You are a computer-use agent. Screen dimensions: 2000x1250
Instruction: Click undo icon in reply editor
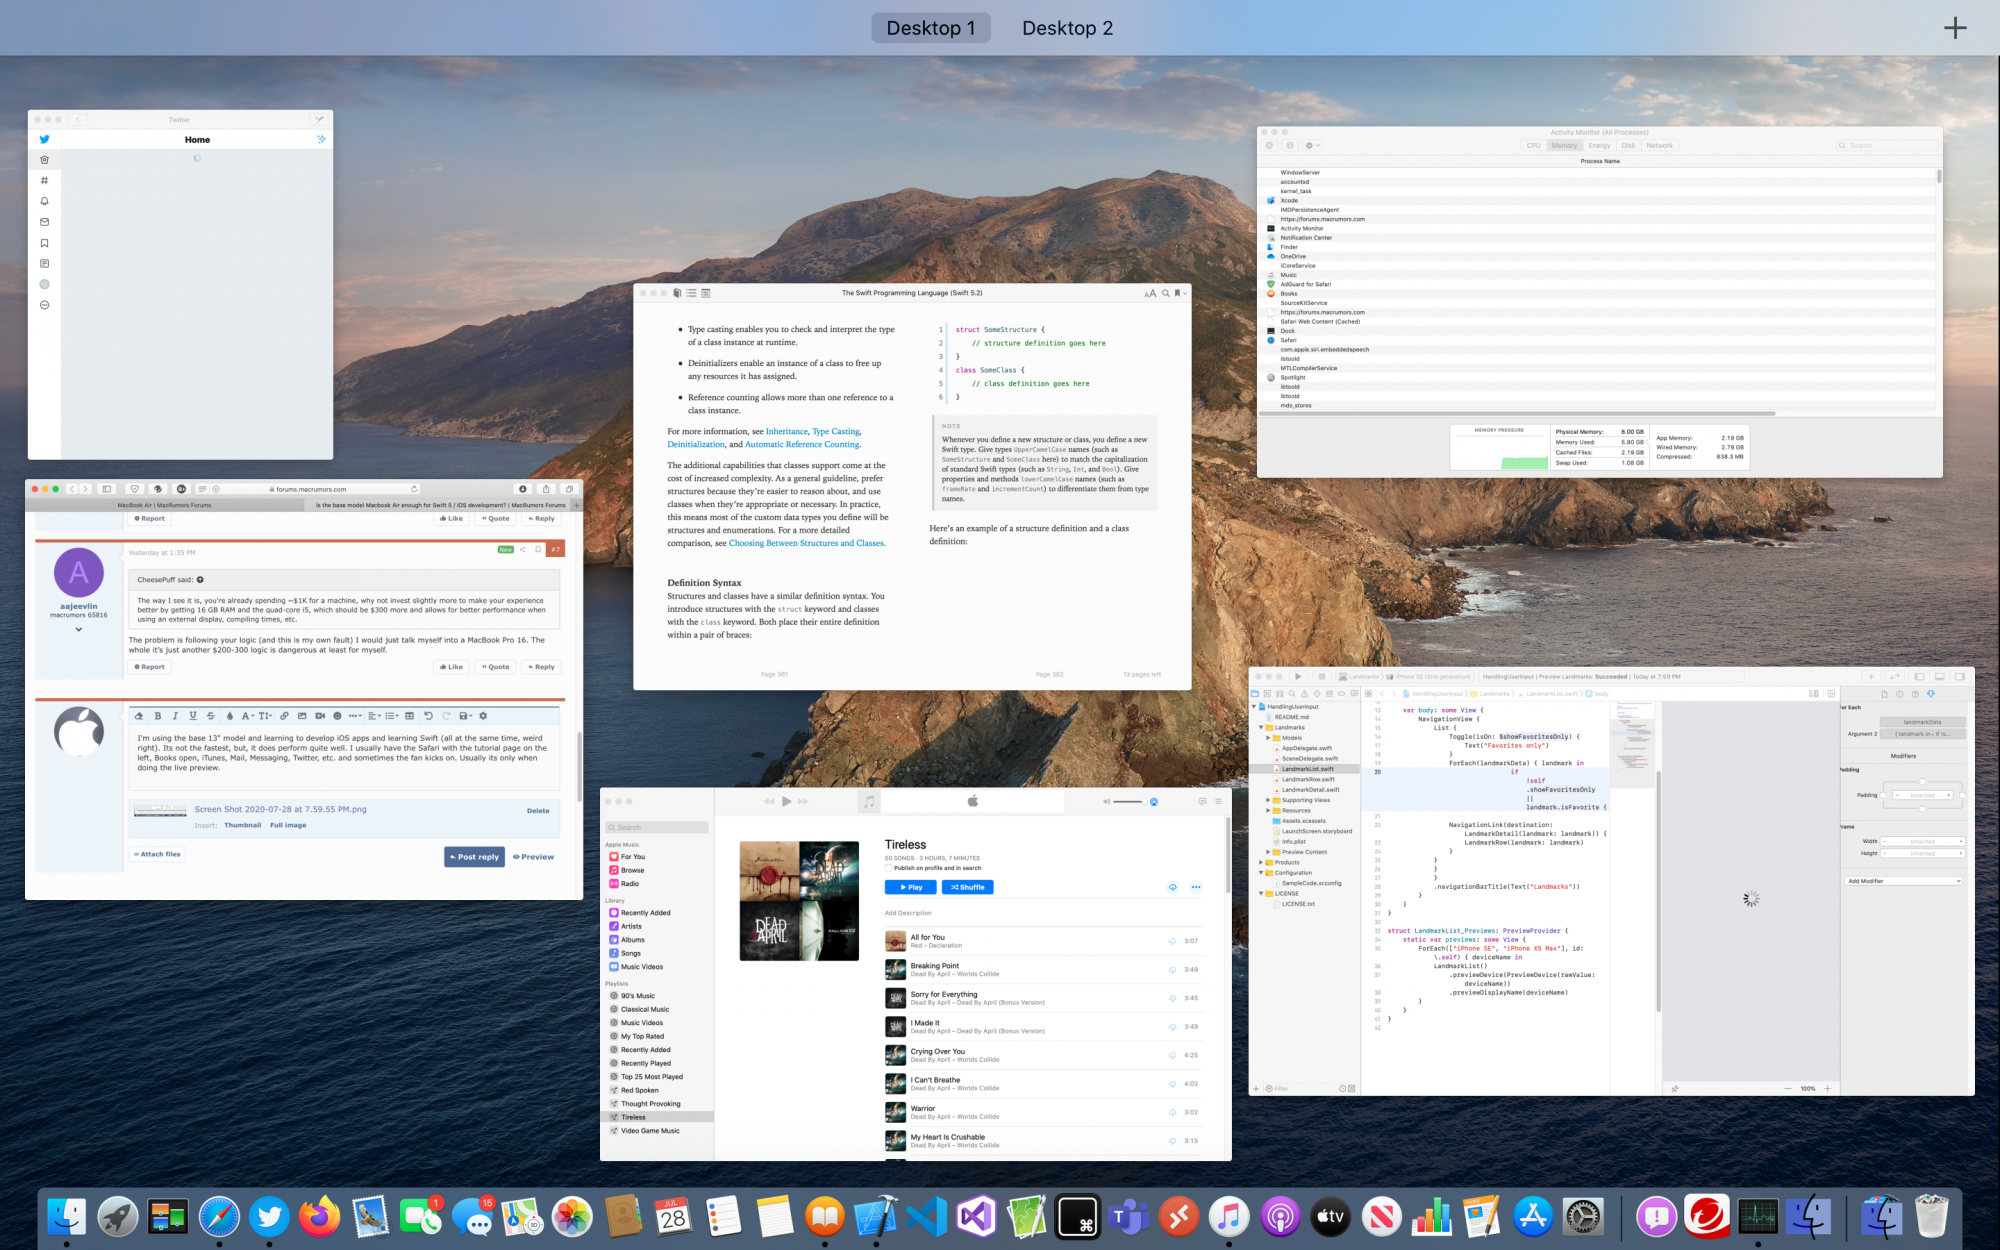click(x=428, y=716)
